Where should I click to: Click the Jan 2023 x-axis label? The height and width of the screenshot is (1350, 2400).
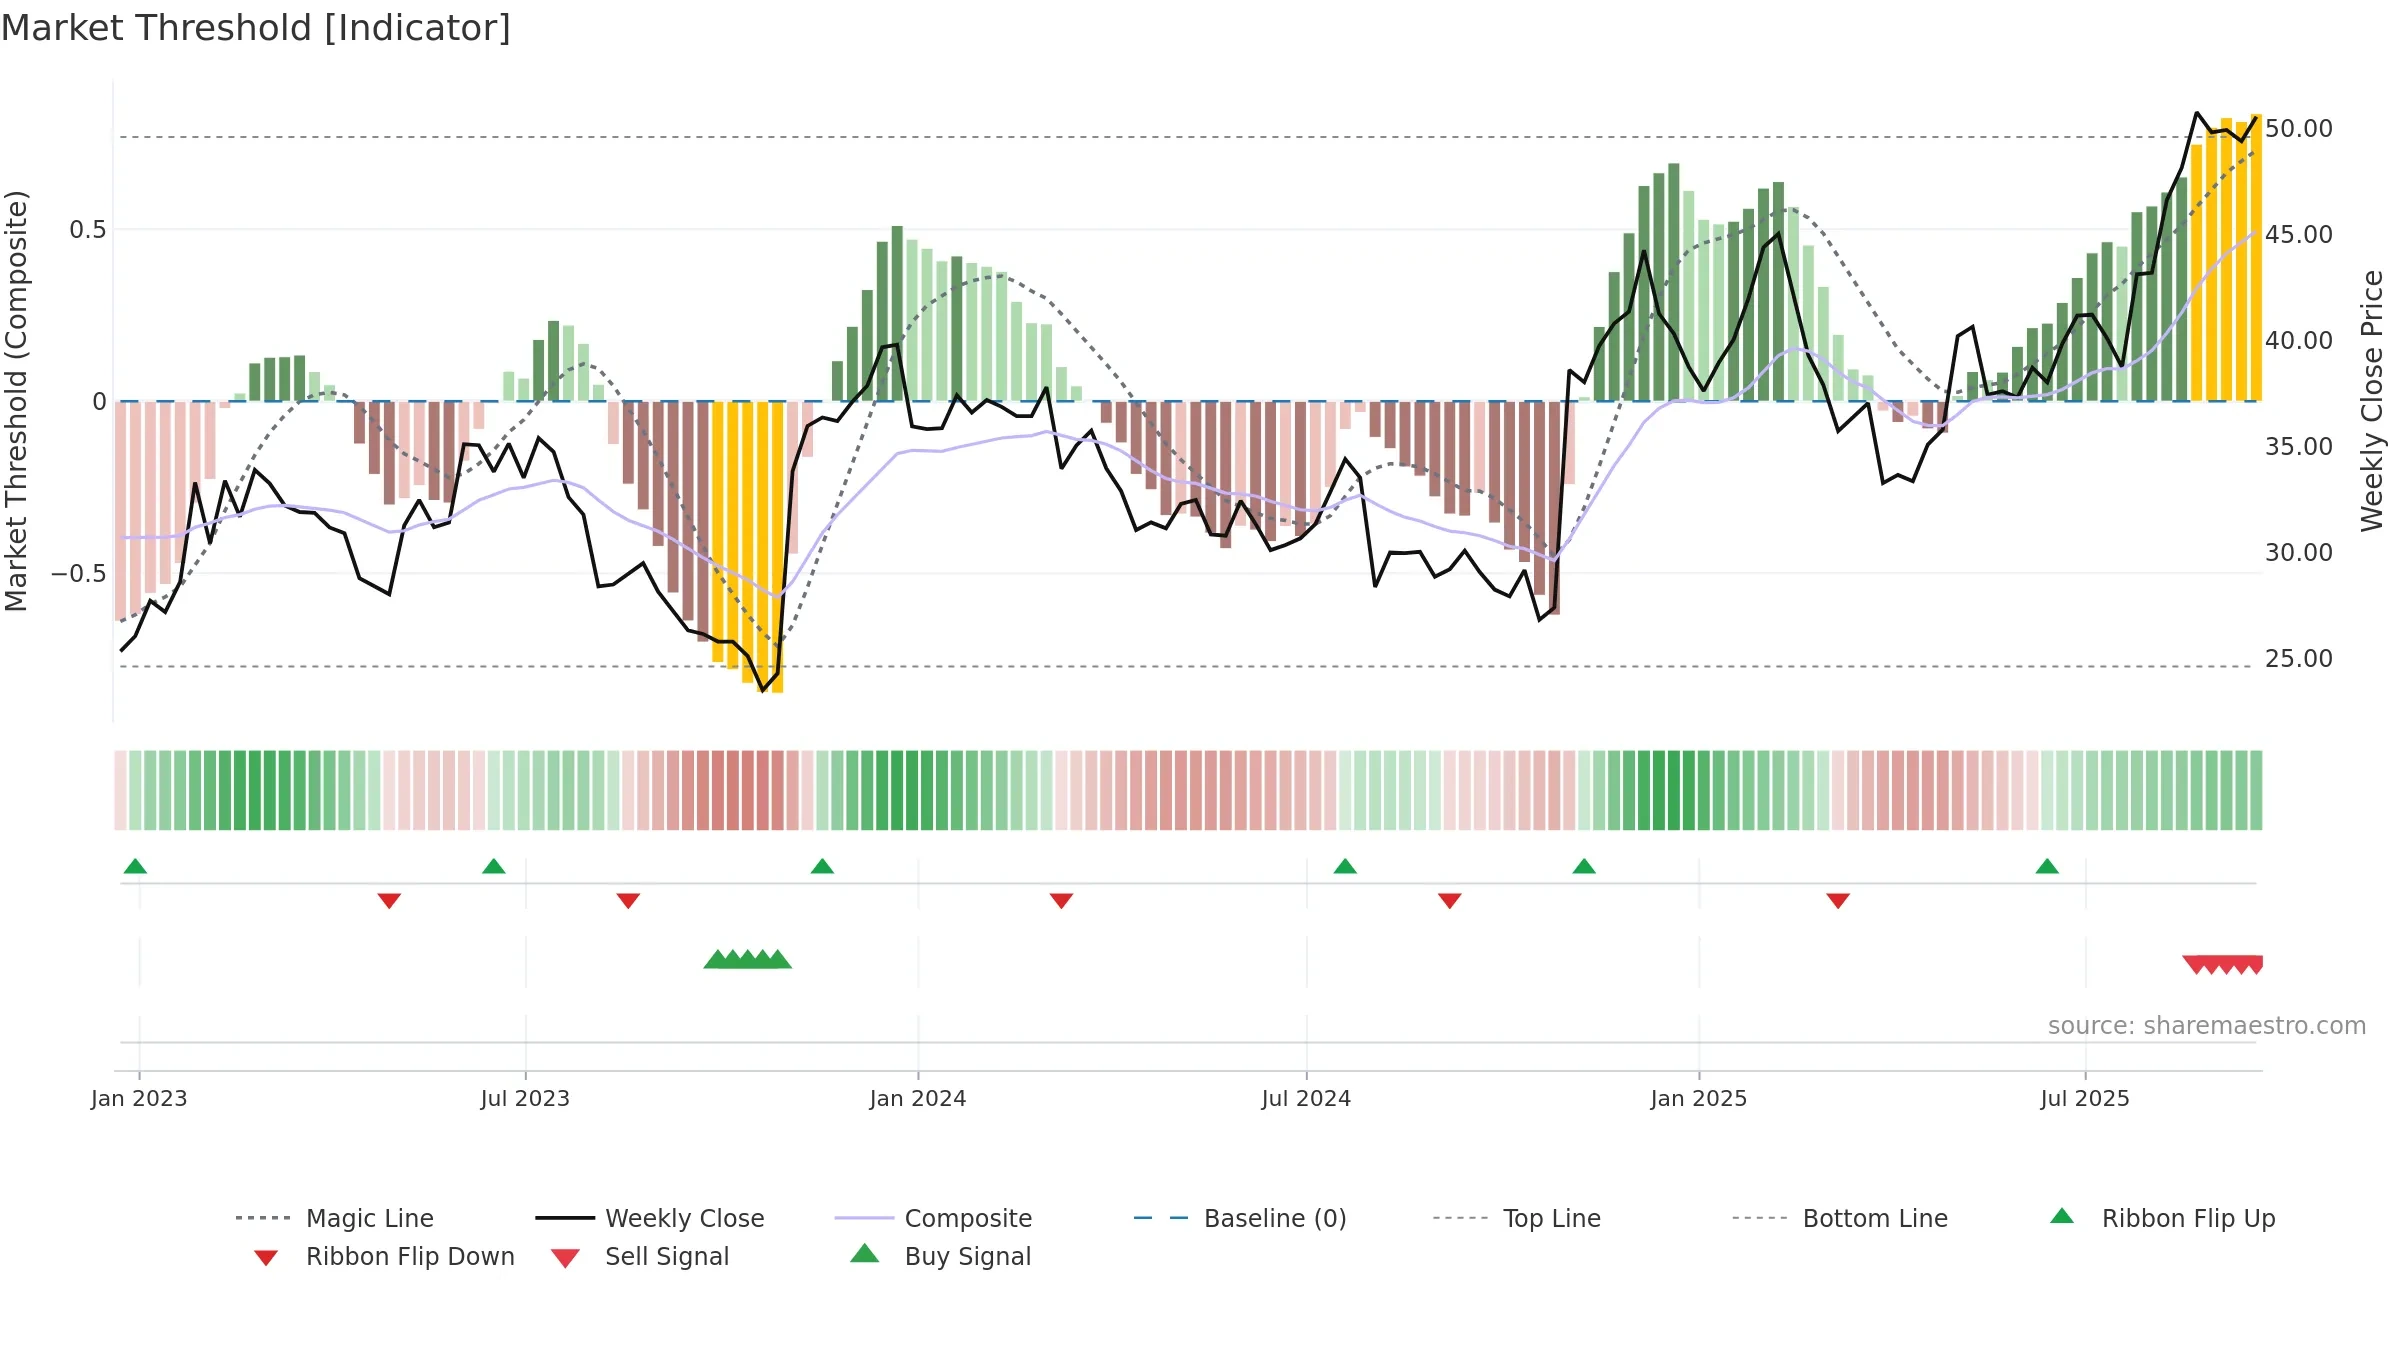[139, 1098]
